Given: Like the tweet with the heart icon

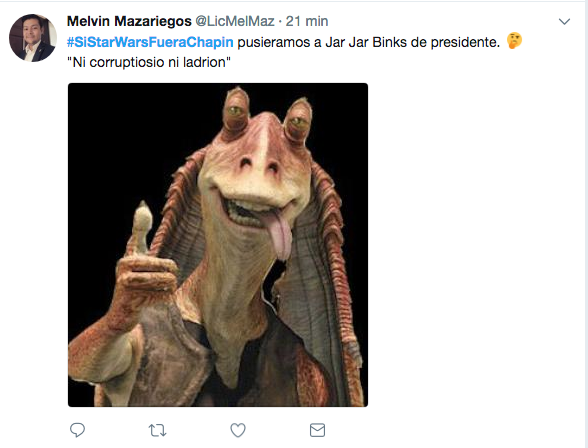Looking at the screenshot, I should [238, 430].
